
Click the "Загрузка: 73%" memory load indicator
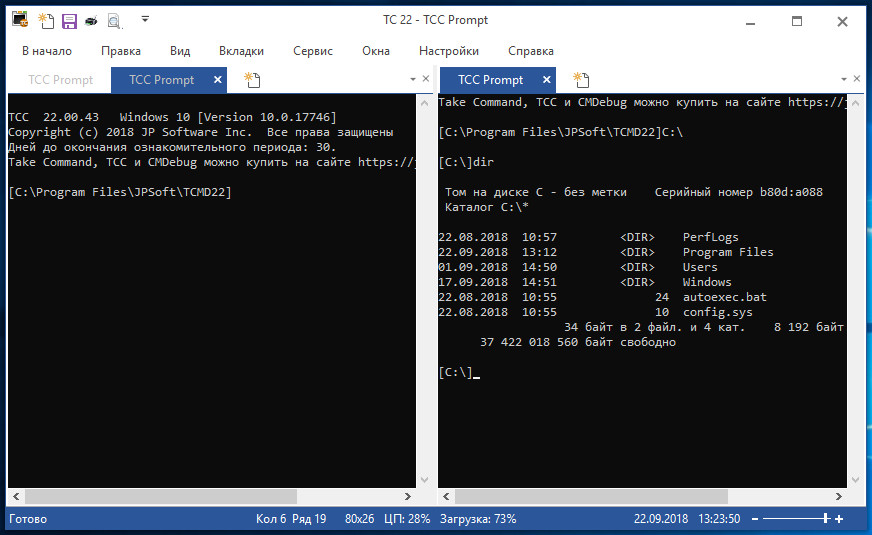[478, 519]
